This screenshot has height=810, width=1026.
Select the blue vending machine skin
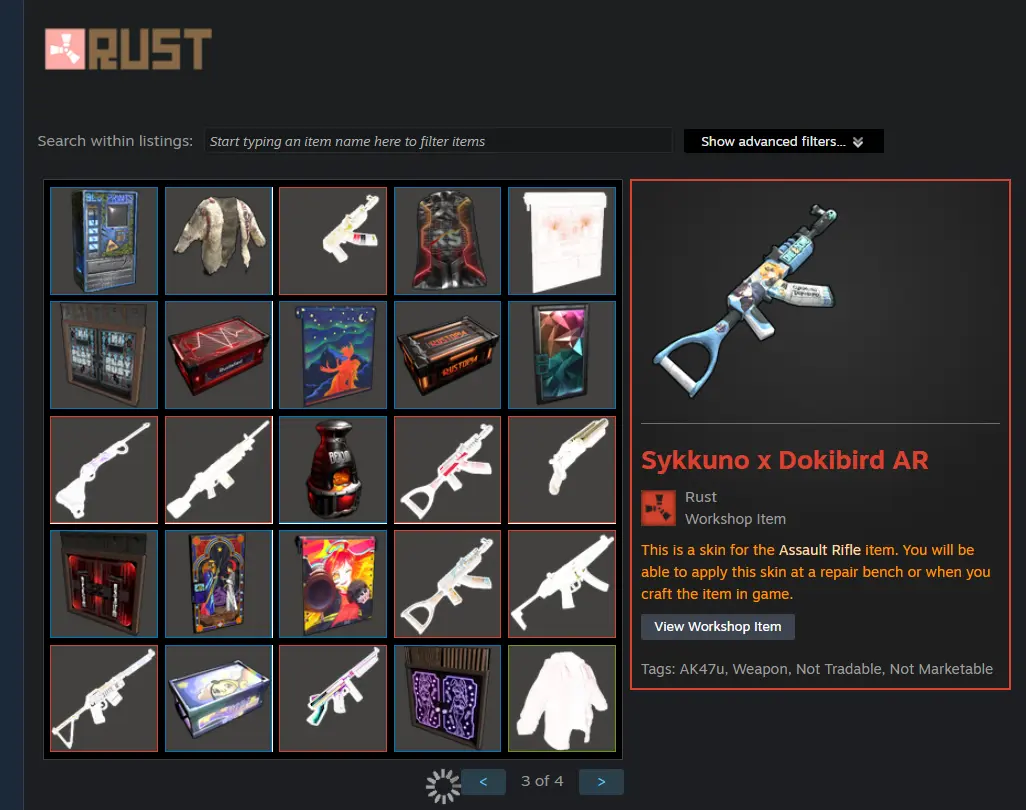104,241
